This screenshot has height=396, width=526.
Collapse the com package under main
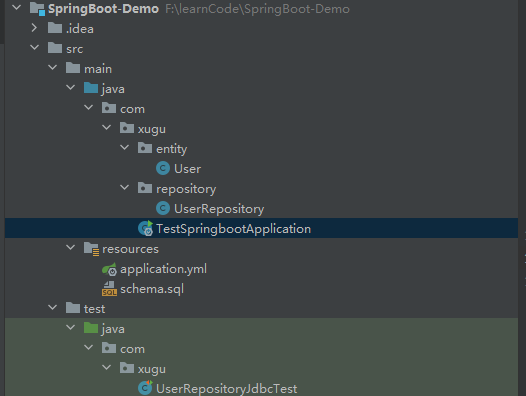tap(88, 107)
